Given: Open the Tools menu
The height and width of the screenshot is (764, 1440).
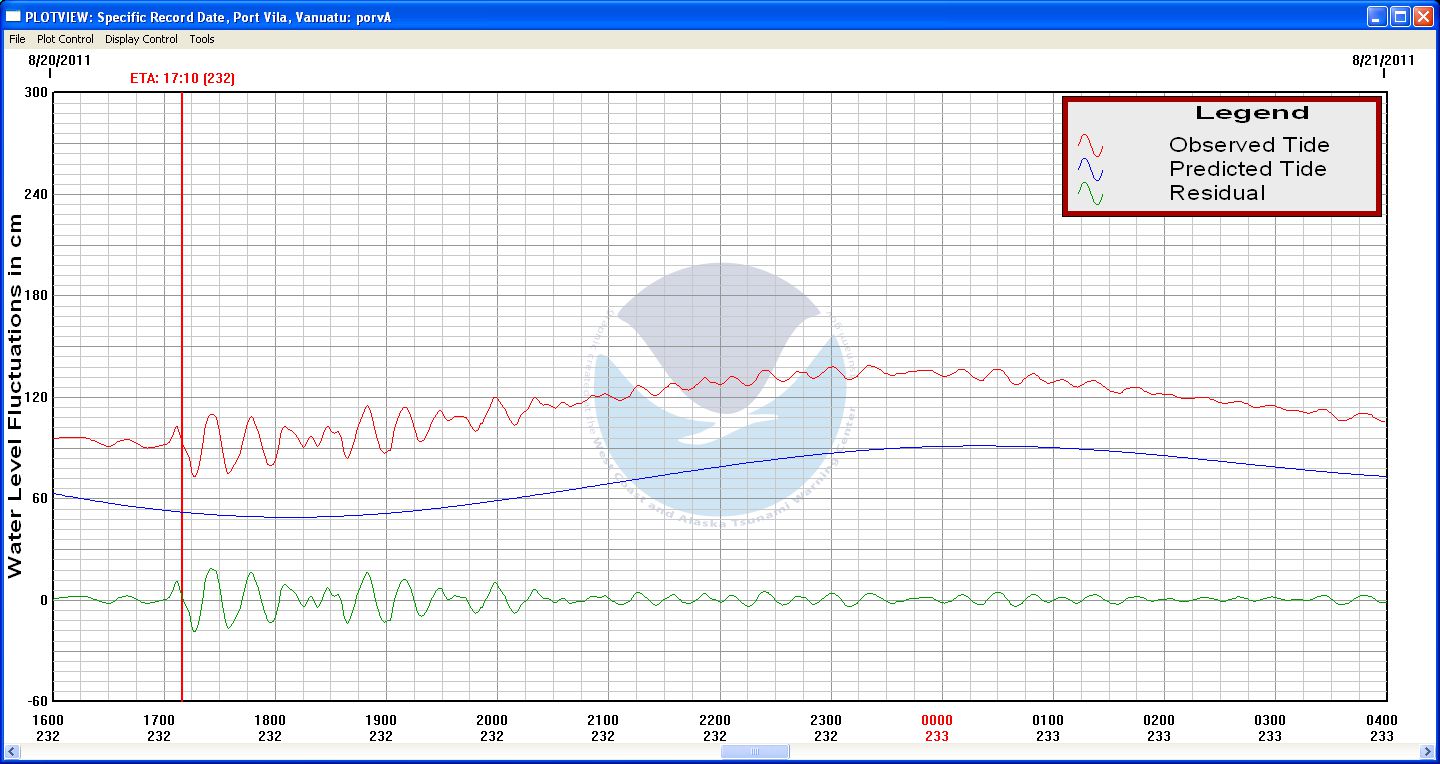Looking at the screenshot, I should (202, 39).
